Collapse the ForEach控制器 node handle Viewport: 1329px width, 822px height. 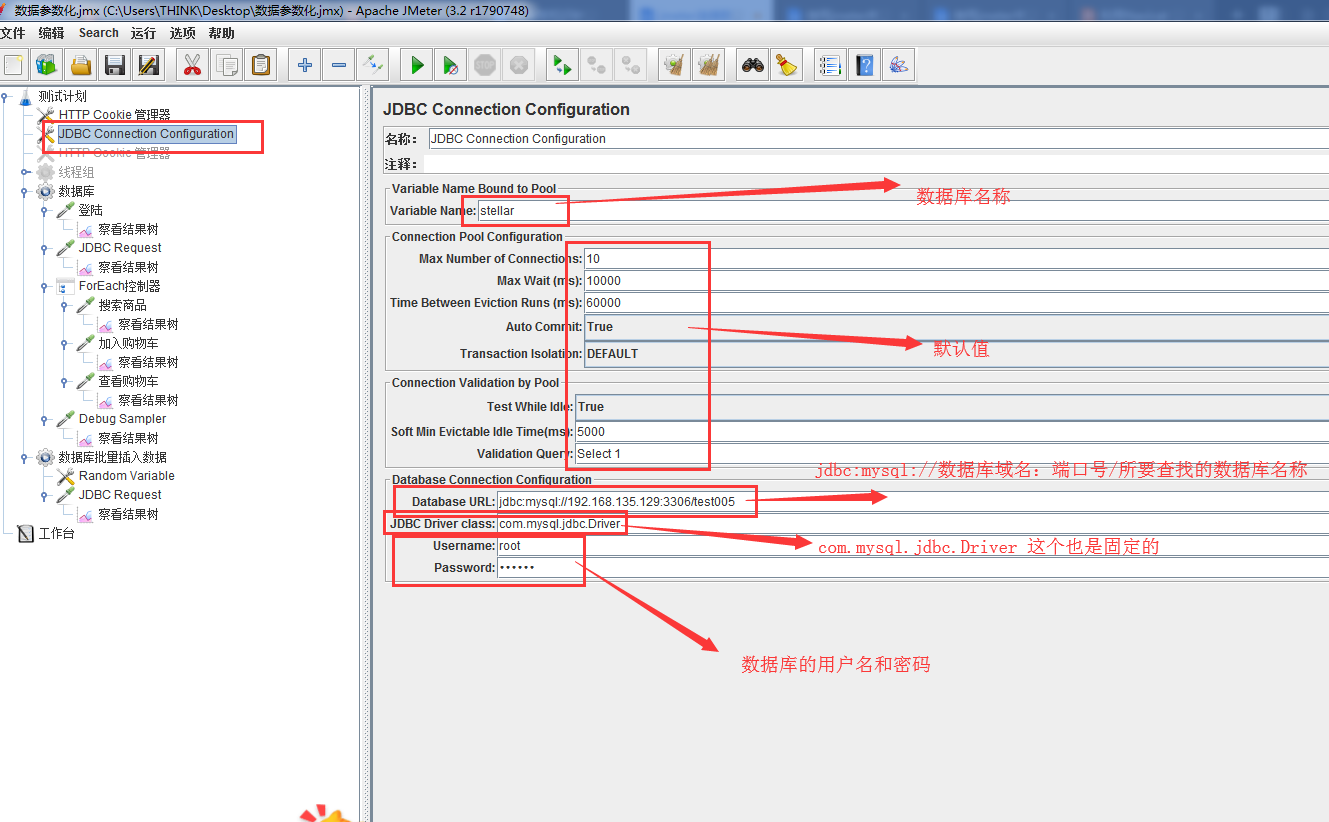point(45,286)
